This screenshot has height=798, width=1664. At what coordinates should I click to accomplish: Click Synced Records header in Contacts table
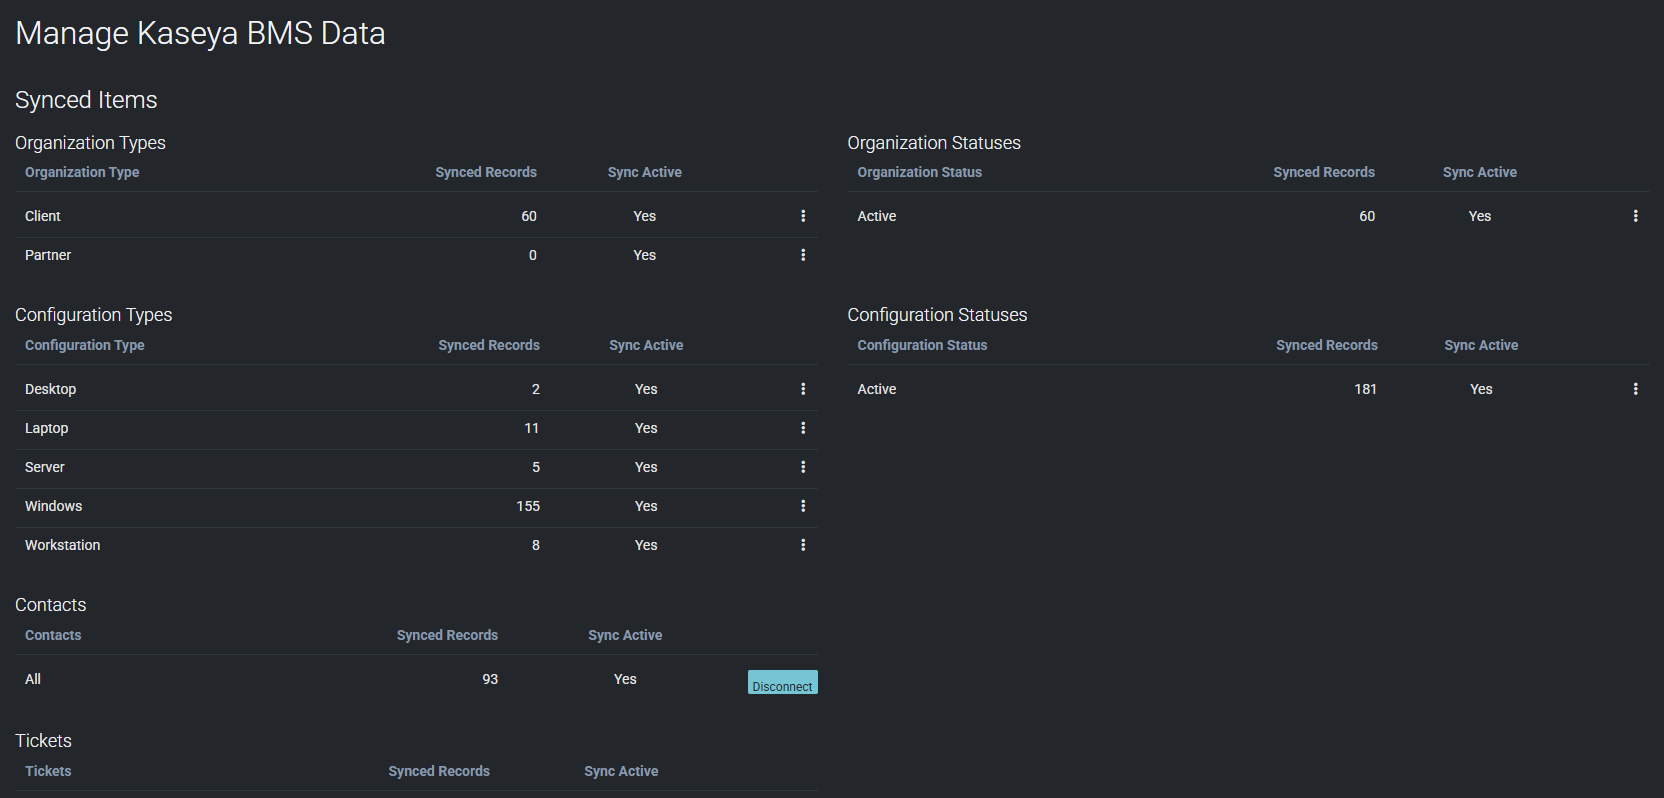coord(447,635)
